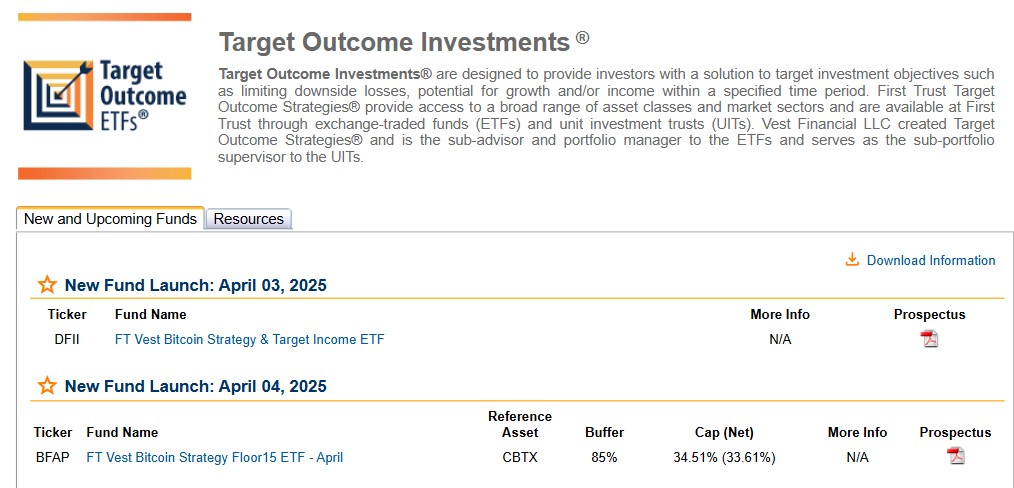Image resolution: width=1014 pixels, height=488 pixels.
Task: Click the New Fund Launch April 03, 2025 heading
Action: (195, 285)
